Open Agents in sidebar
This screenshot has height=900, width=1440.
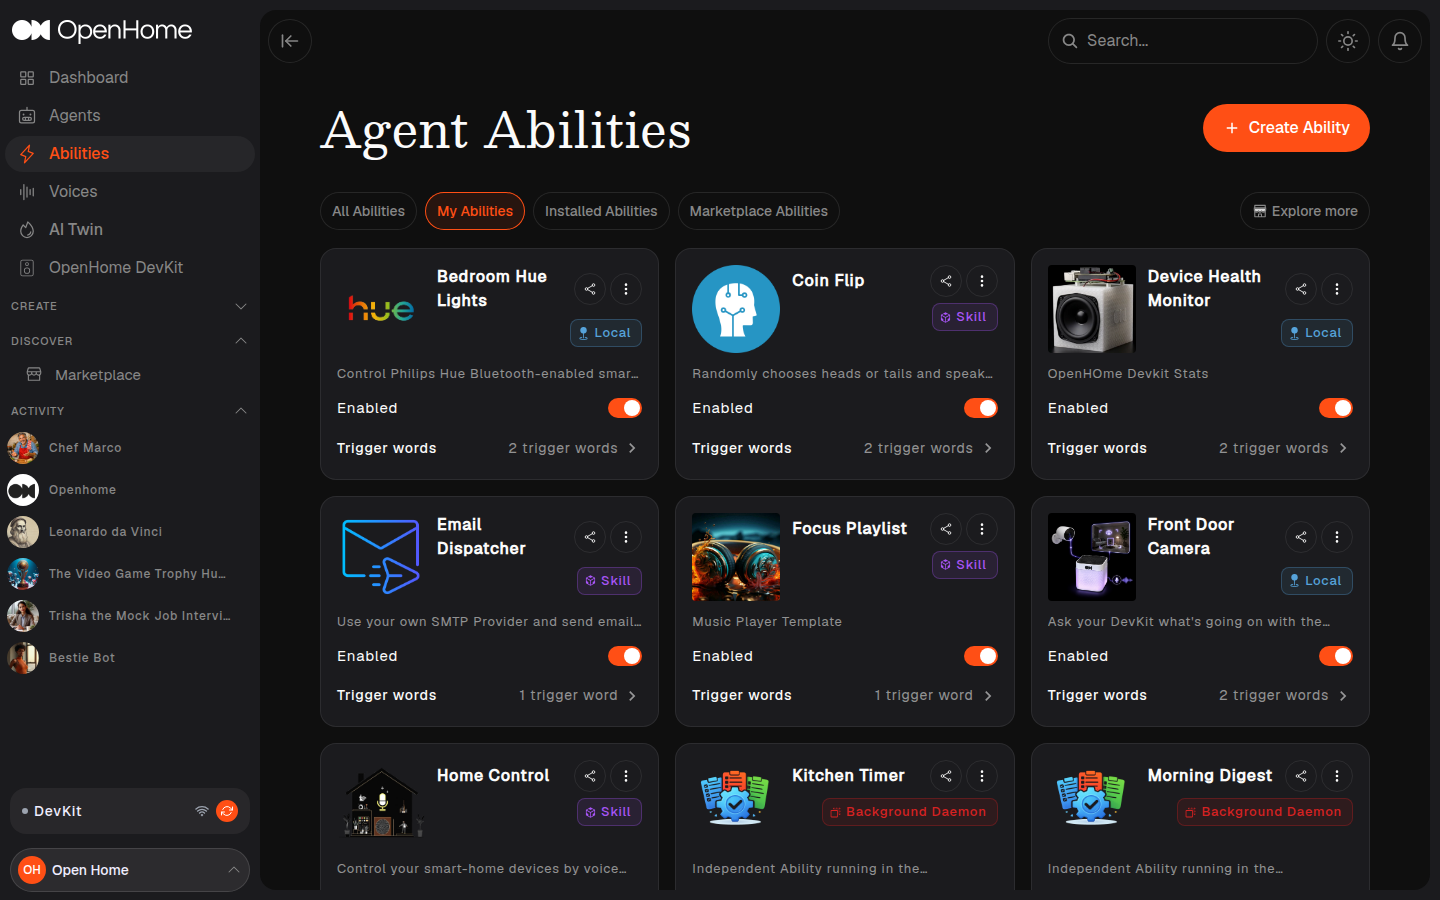tap(130, 116)
